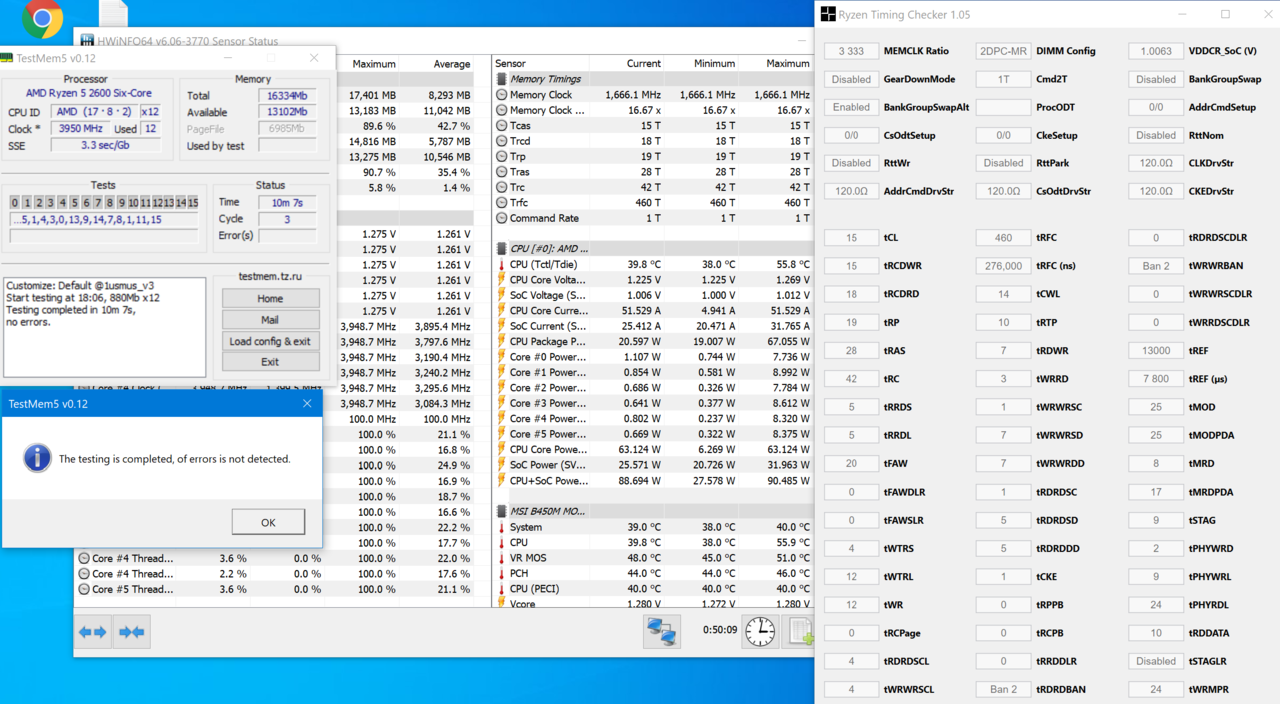Click the Ryzen Timing Checker title bar icon
Screen dimensions: 1280x704
828,15
